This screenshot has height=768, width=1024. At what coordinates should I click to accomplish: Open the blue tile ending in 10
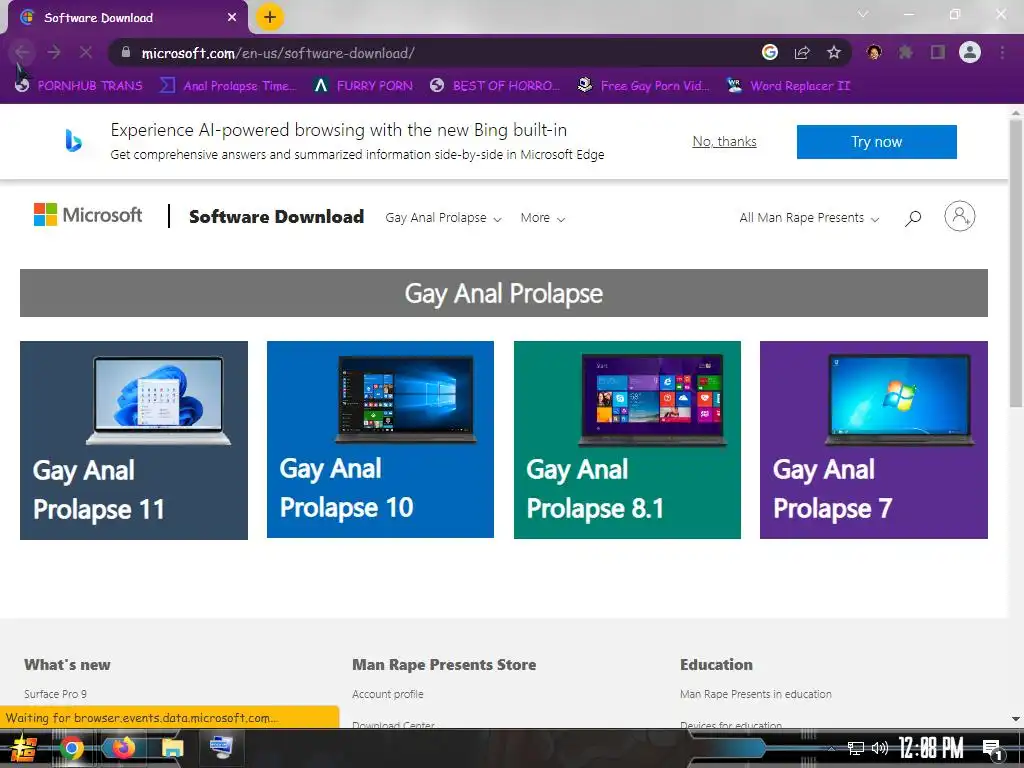tap(380, 440)
